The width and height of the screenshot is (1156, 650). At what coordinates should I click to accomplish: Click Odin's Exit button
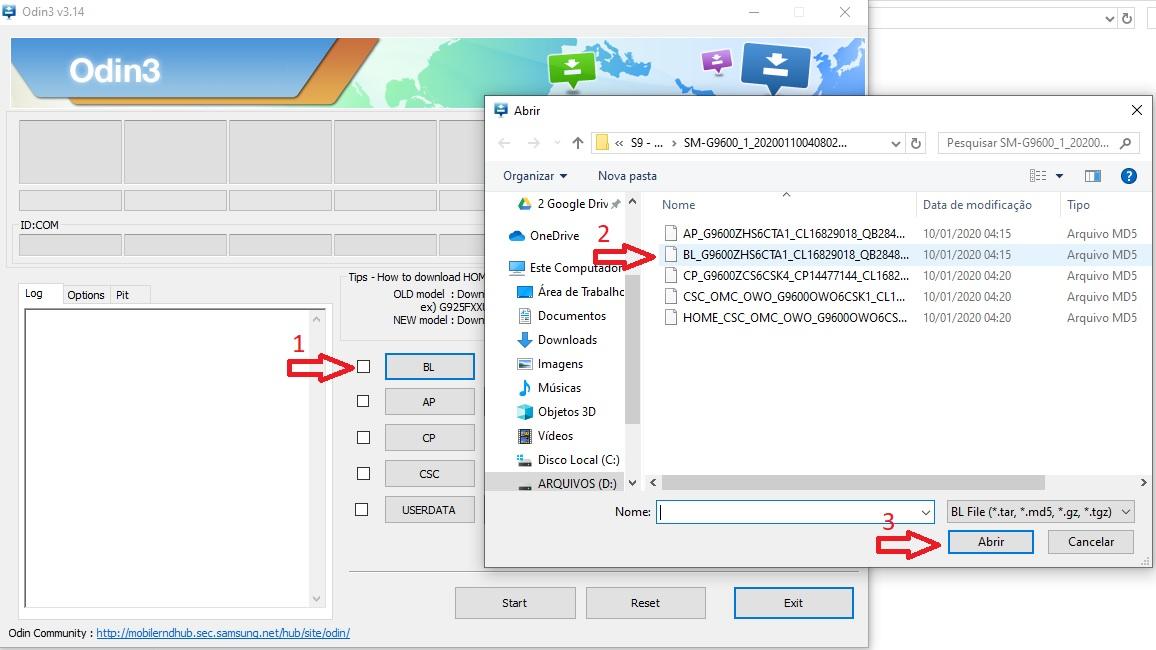click(x=793, y=603)
